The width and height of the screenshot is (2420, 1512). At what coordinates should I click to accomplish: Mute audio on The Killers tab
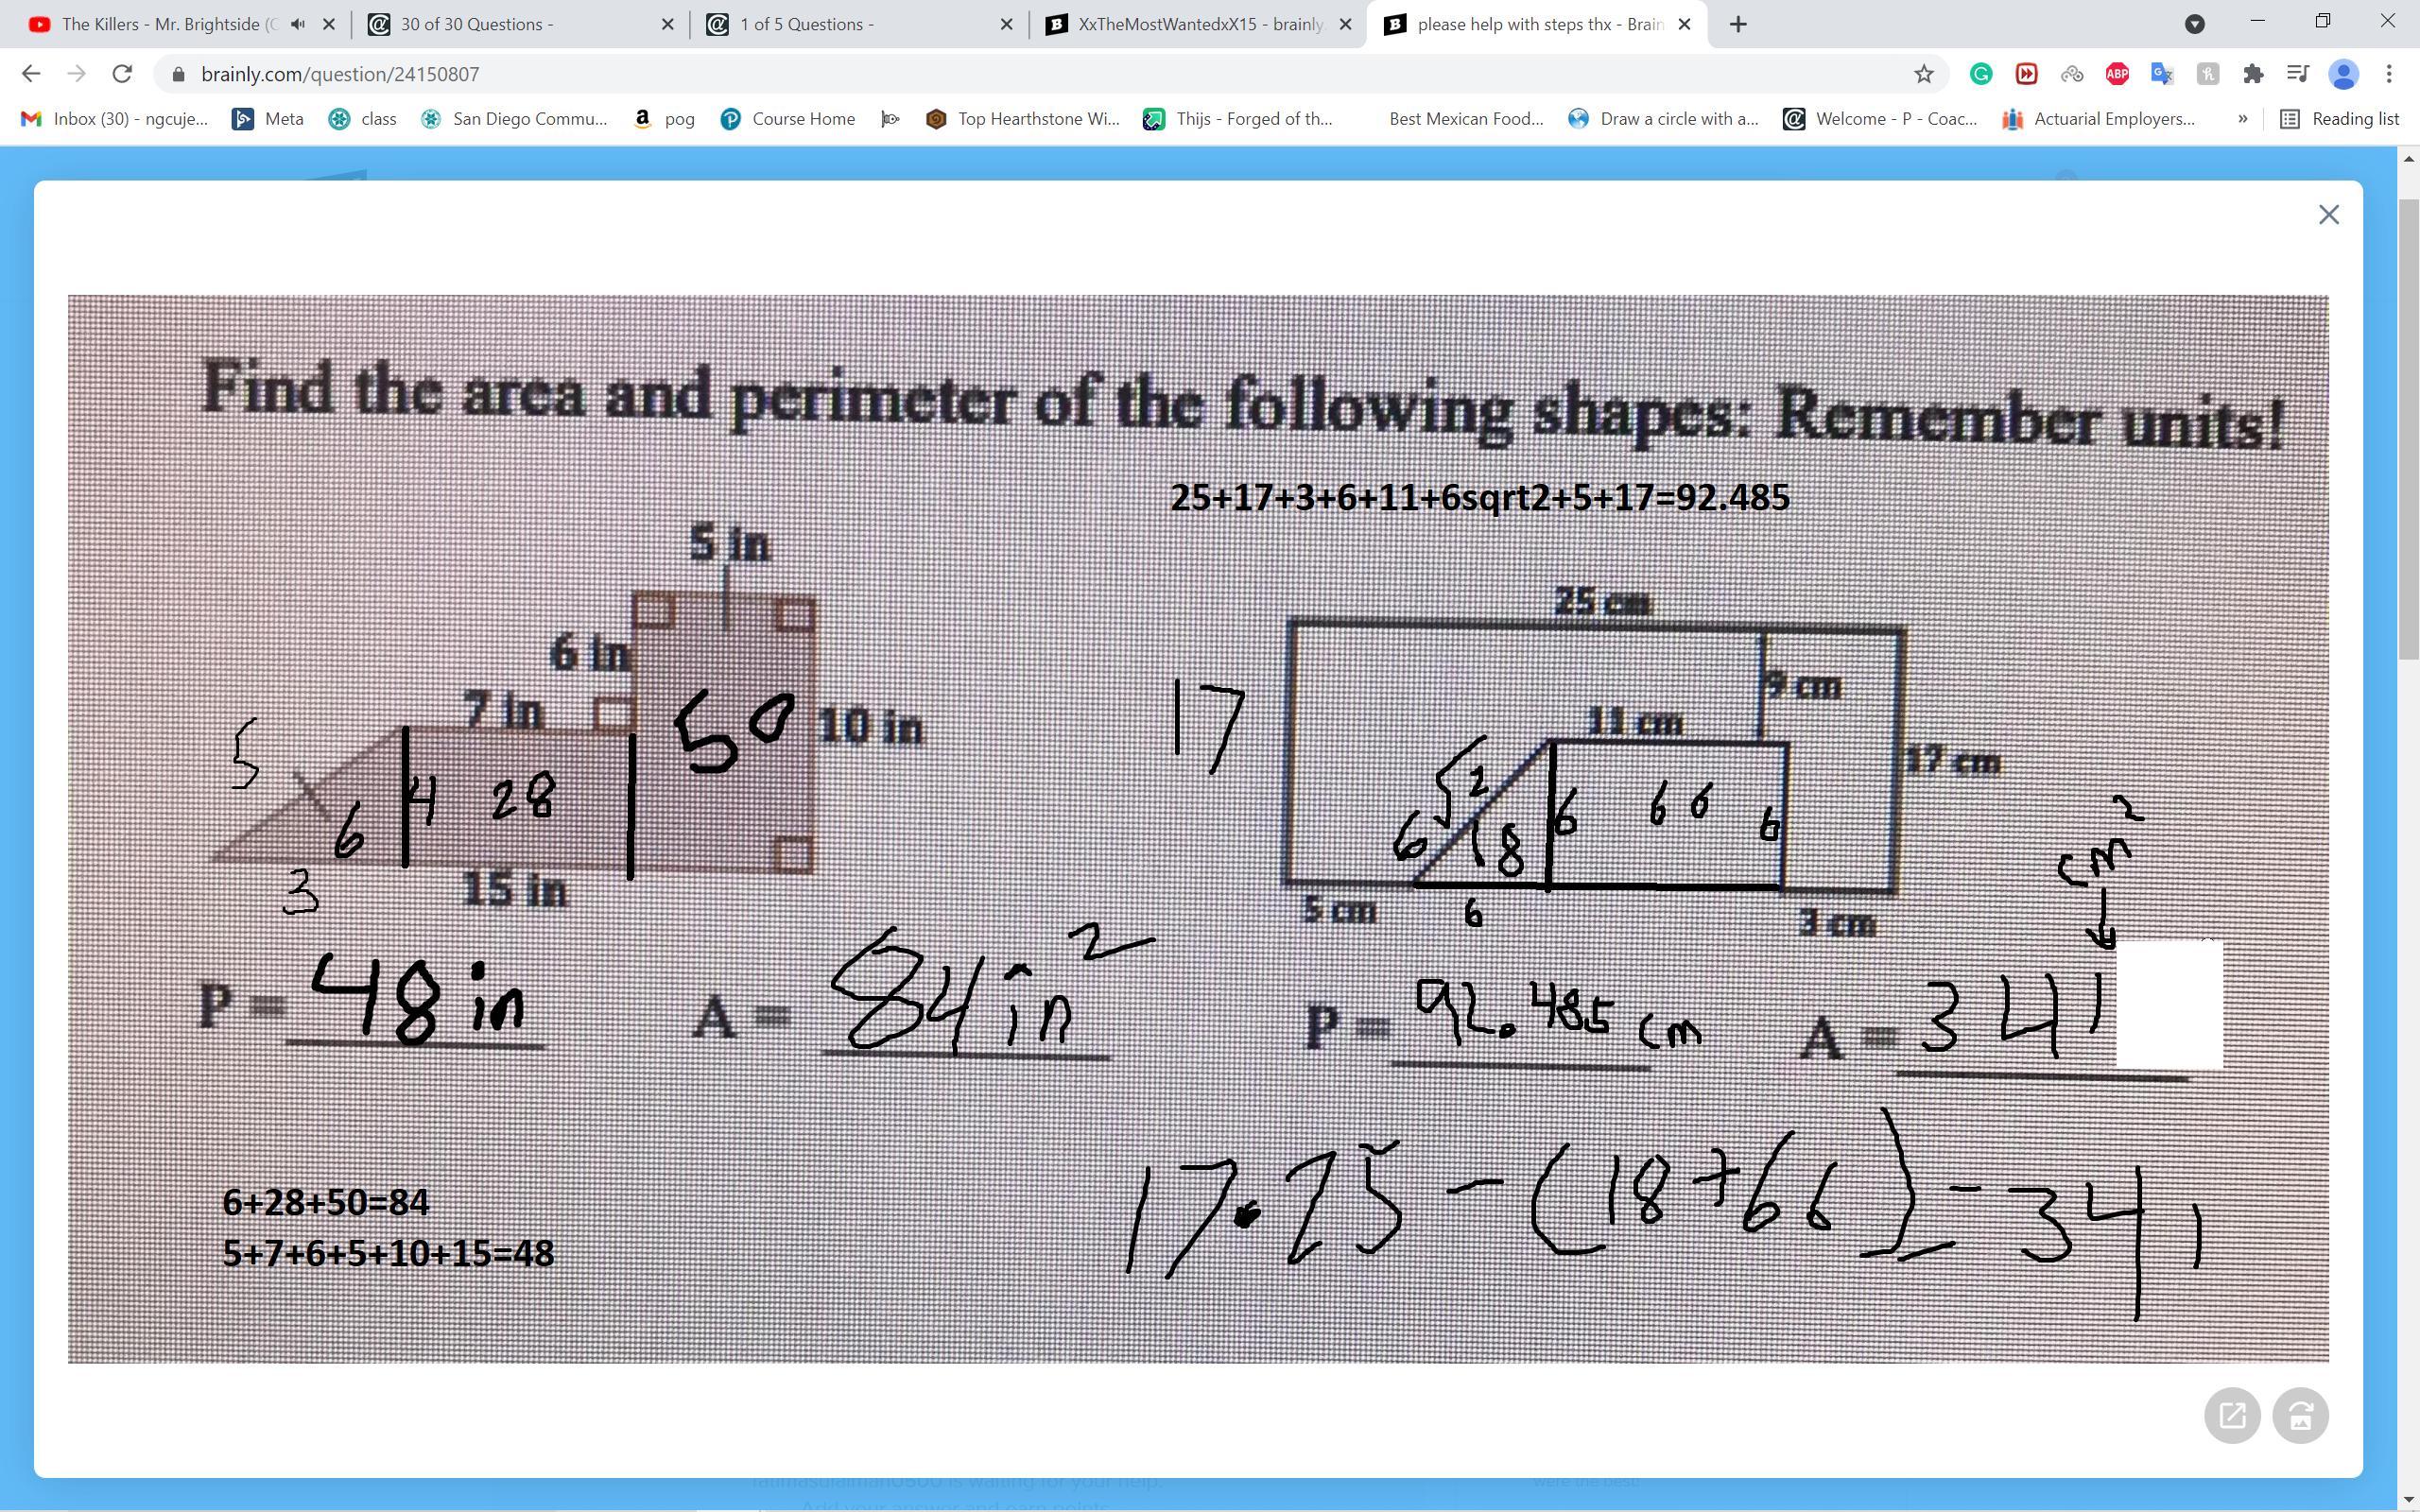[297, 24]
